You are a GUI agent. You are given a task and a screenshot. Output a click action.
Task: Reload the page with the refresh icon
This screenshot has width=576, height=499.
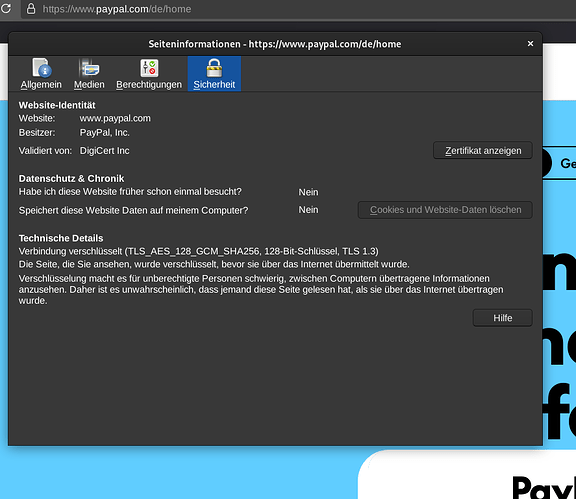6,8
